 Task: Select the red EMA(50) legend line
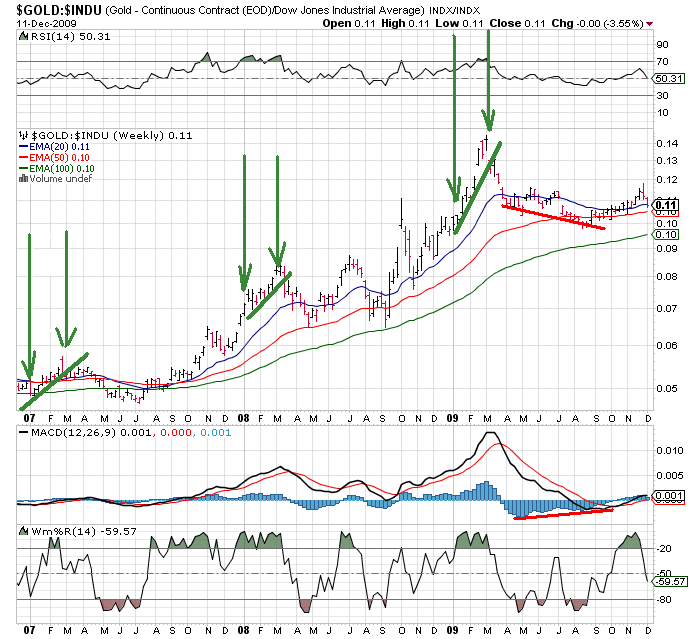tap(24, 157)
